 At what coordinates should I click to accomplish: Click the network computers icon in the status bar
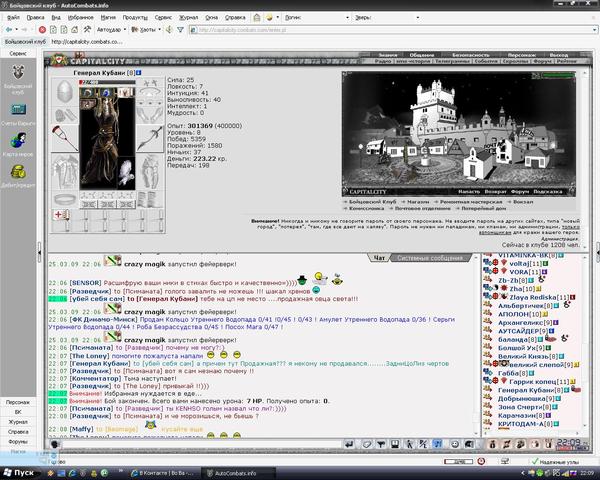click(505, 461)
